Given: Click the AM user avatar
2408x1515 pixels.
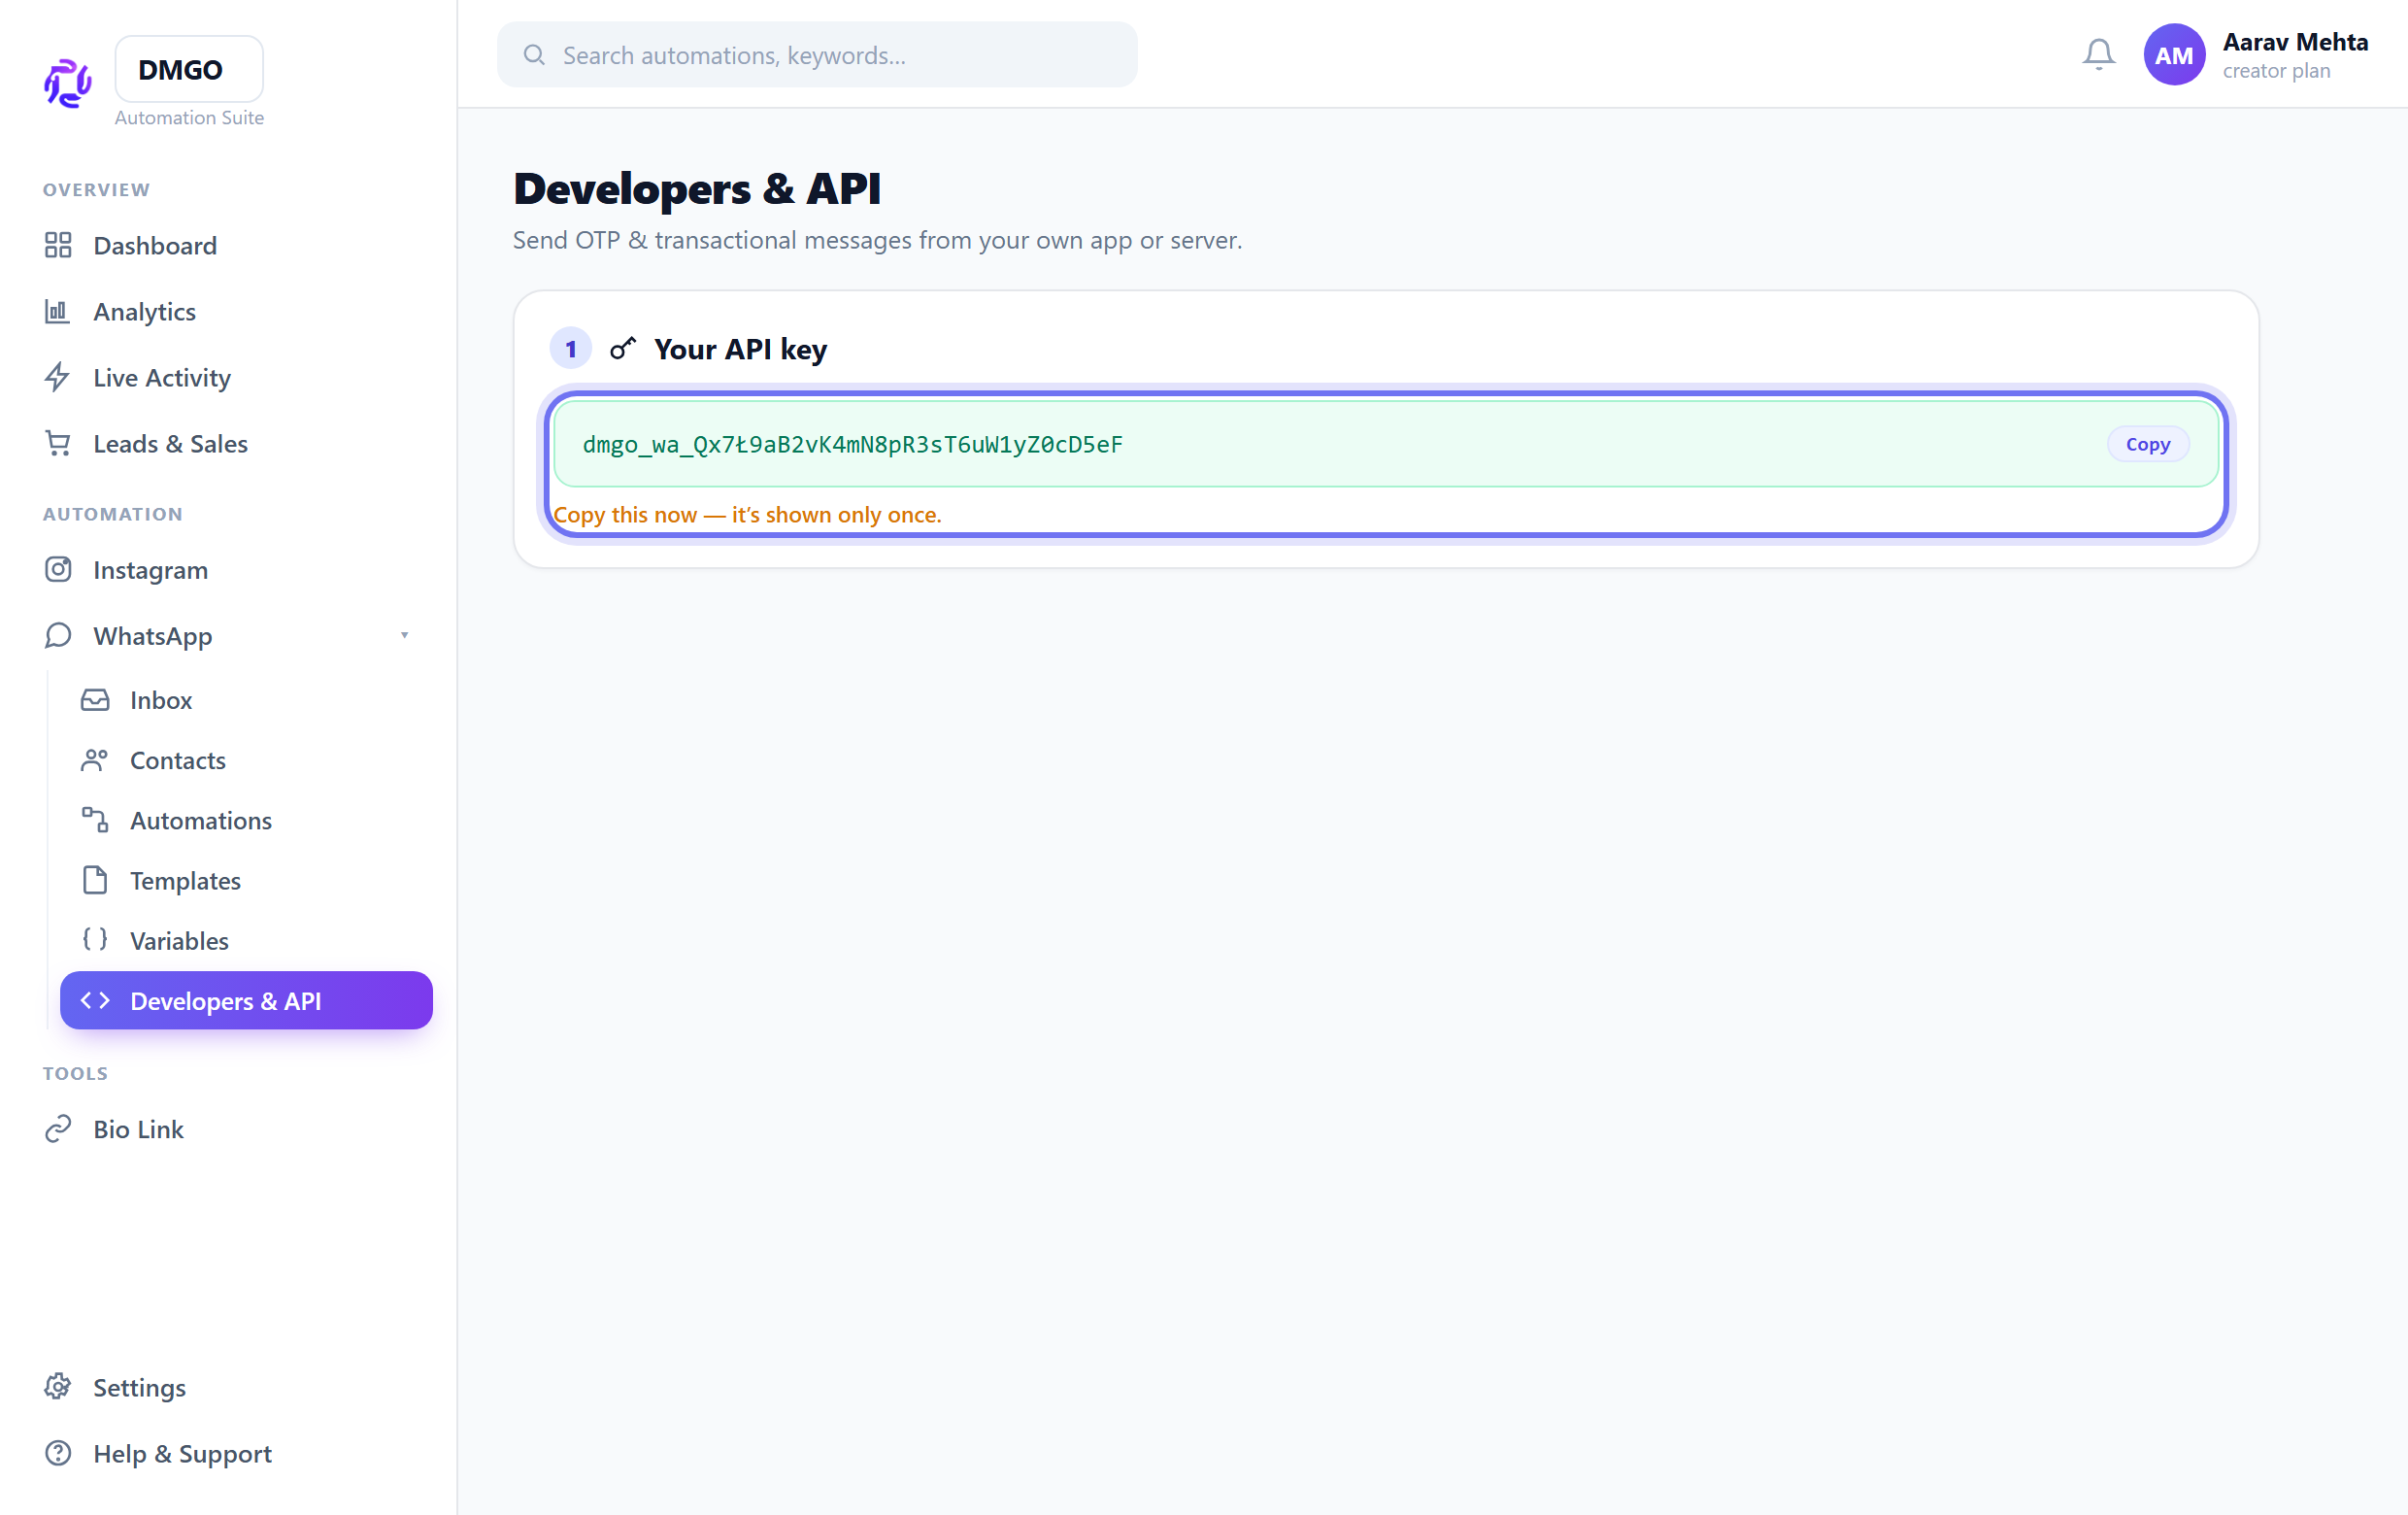Looking at the screenshot, I should (x=2173, y=55).
